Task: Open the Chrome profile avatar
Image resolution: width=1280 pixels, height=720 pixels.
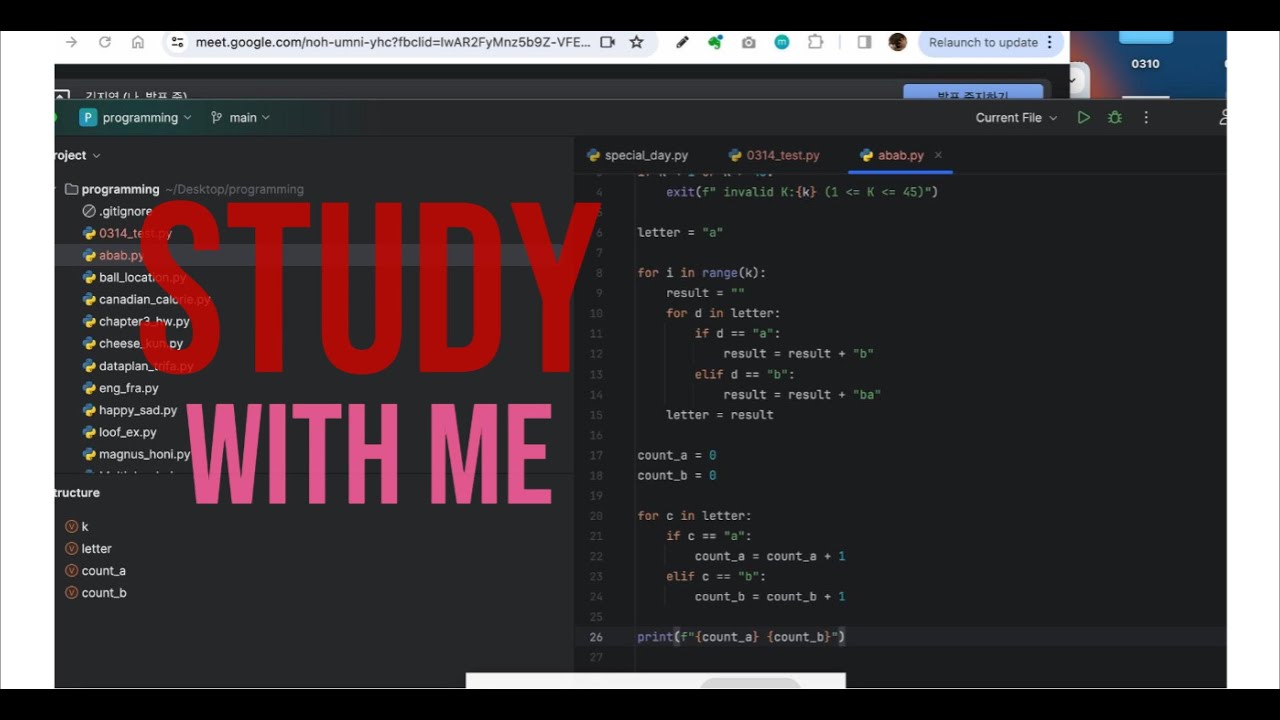Action: coord(897,42)
